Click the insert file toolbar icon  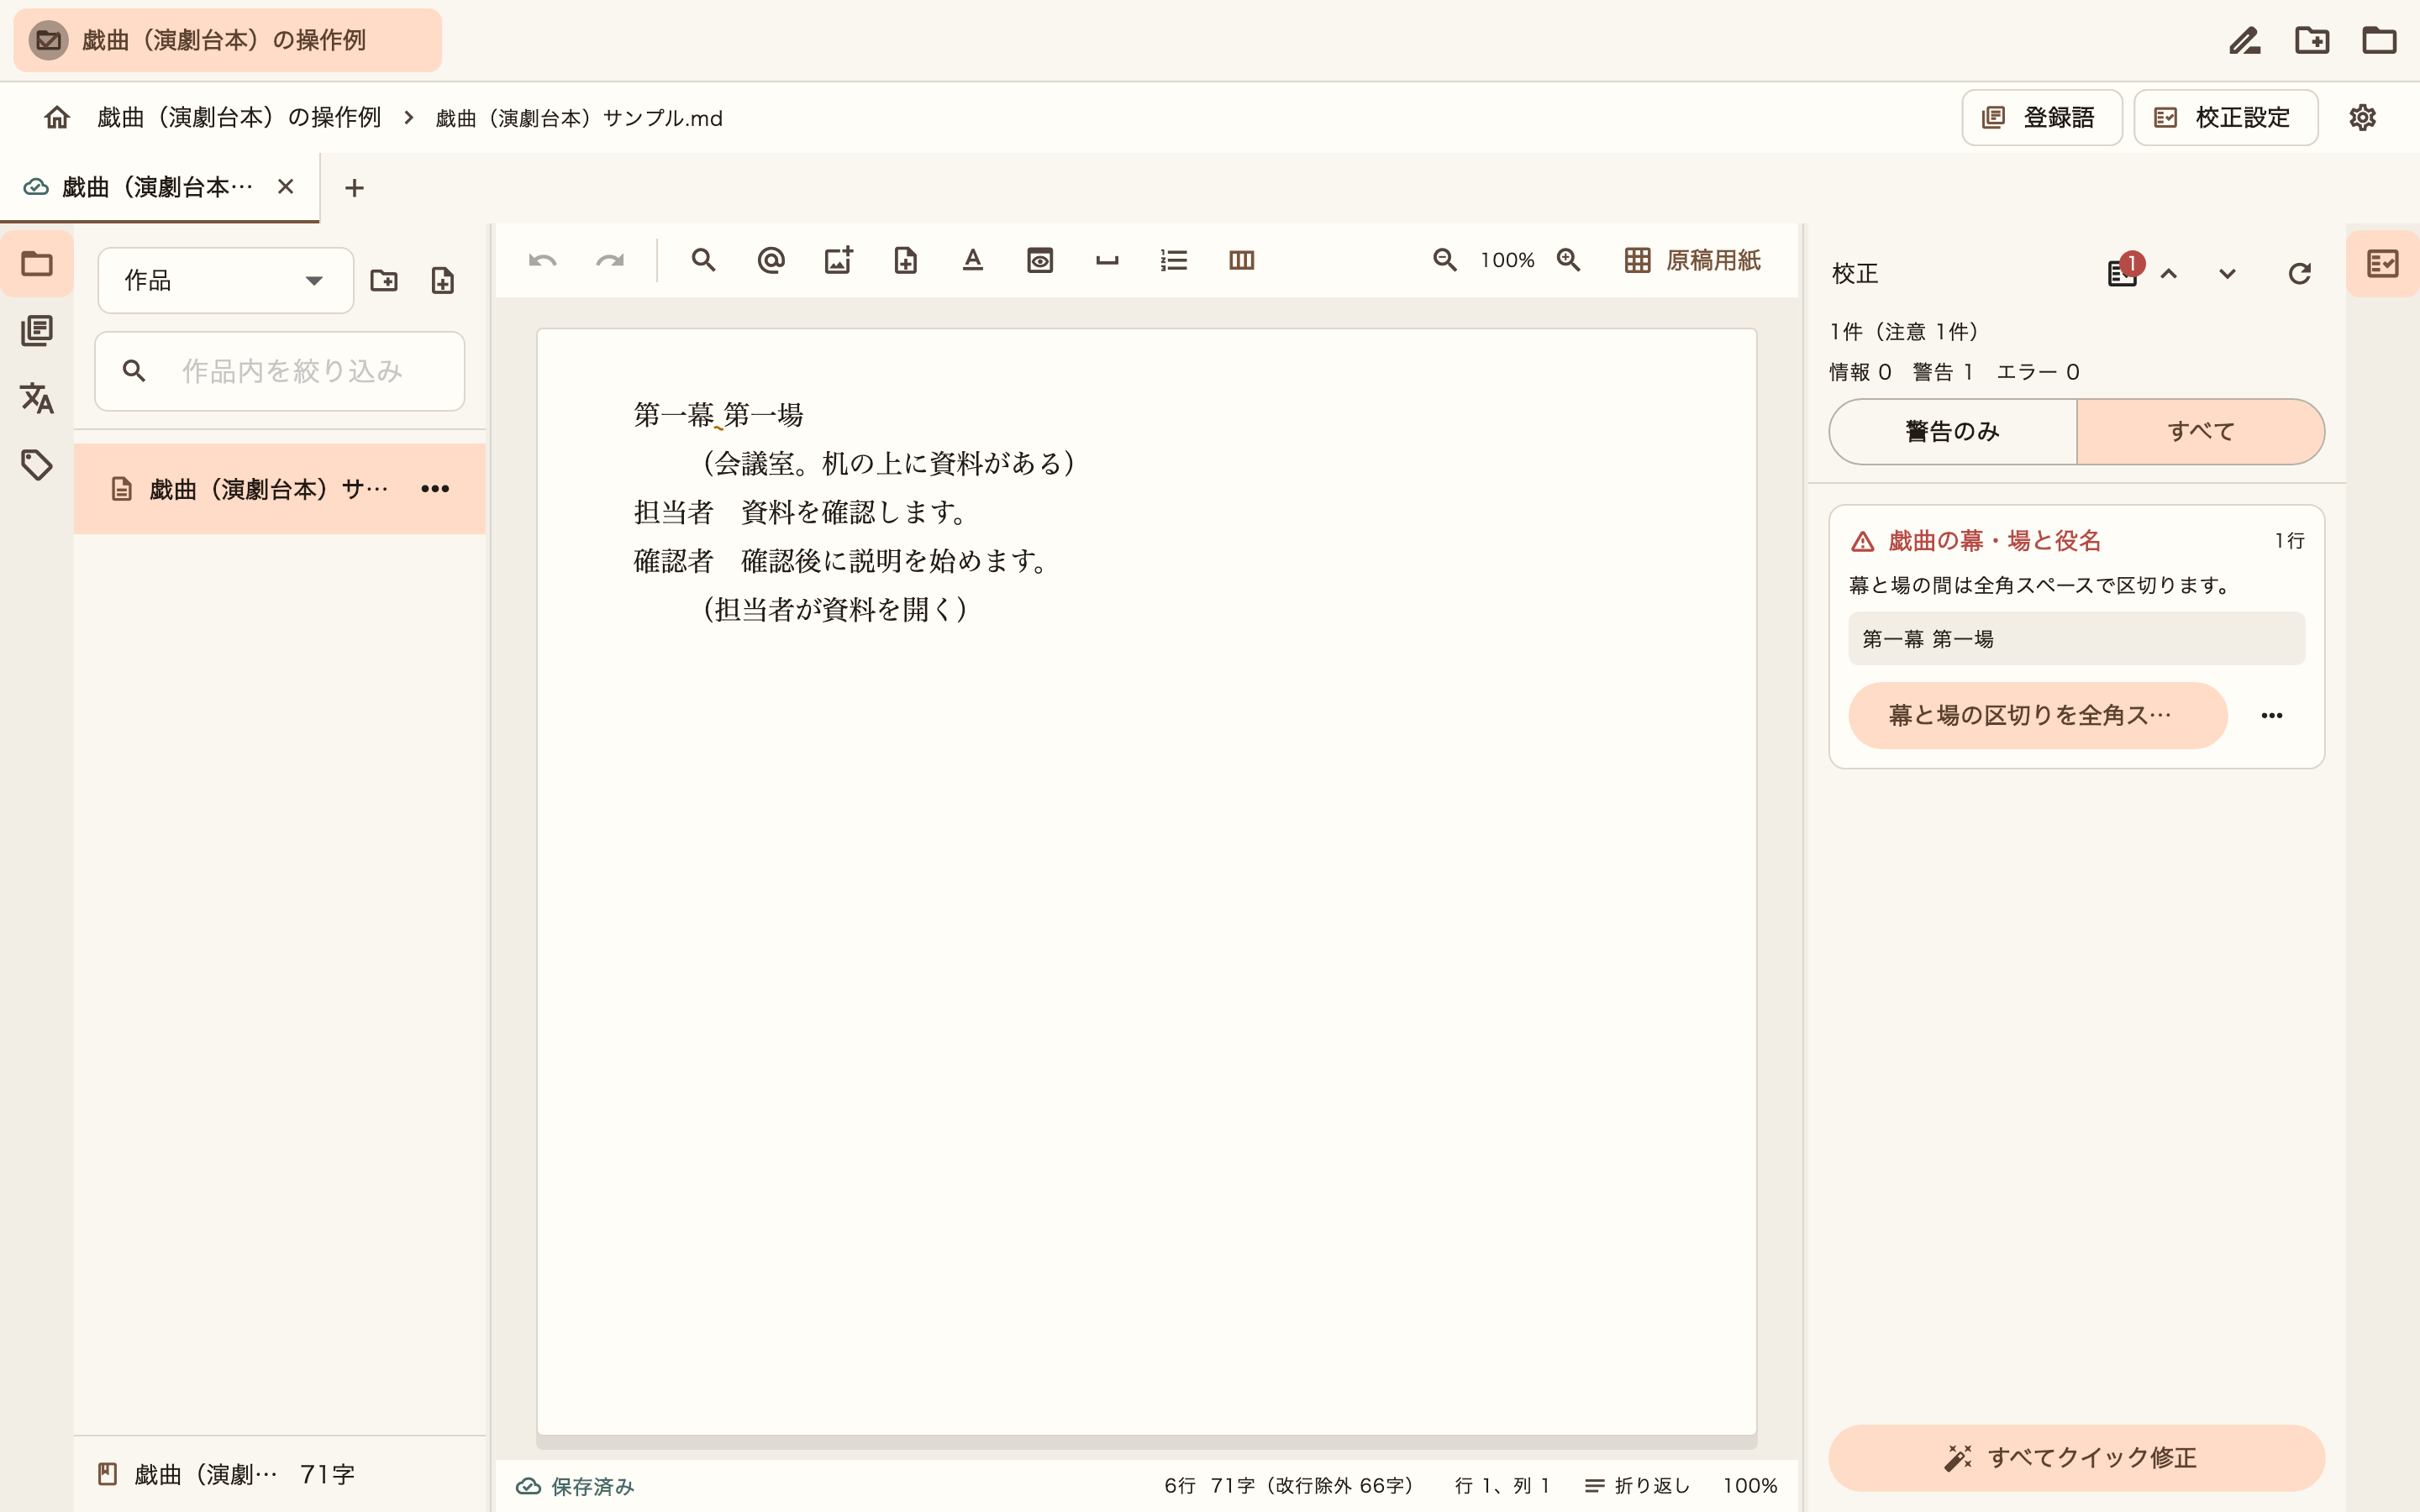coord(905,261)
